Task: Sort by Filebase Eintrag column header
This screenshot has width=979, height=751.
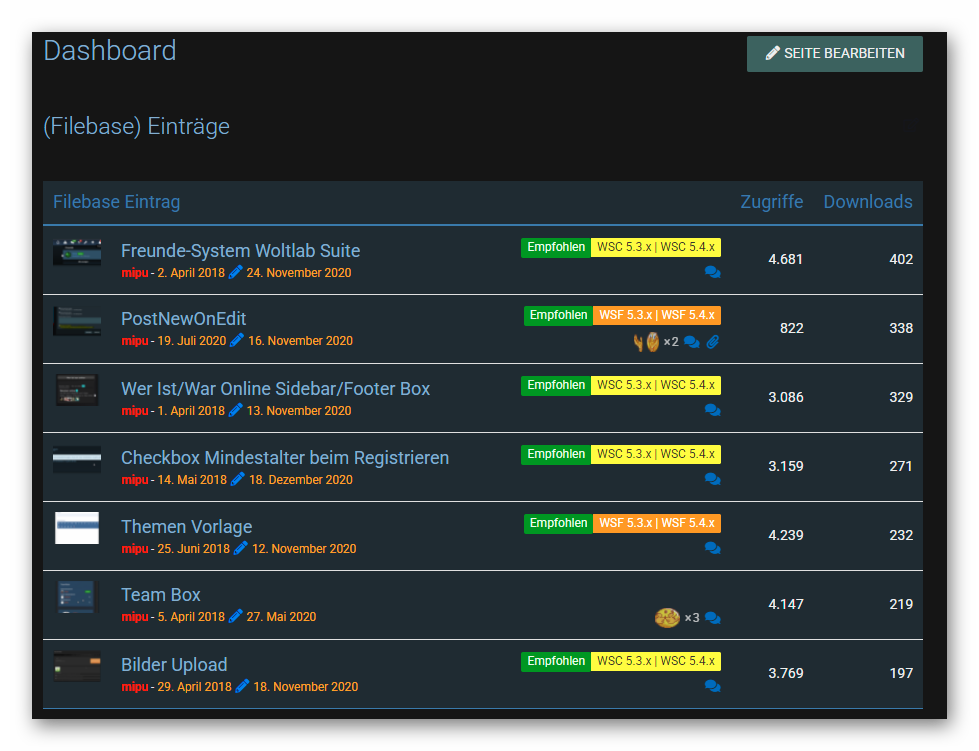Action: [116, 202]
